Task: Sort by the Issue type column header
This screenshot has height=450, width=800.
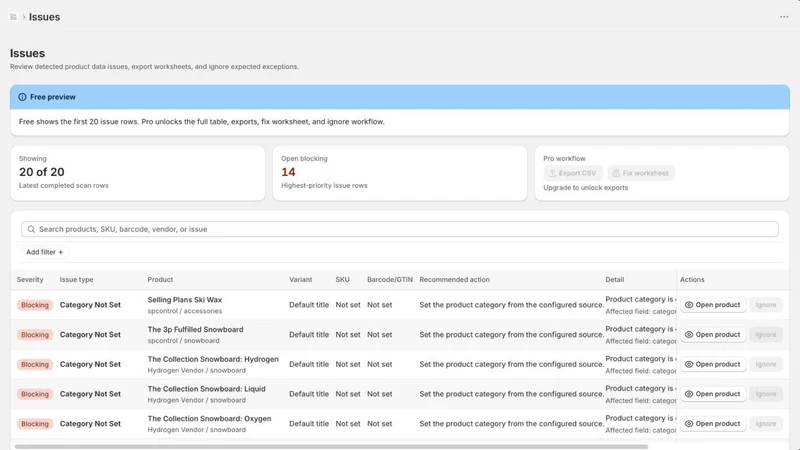Action: pyautogui.click(x=77, y=280)
